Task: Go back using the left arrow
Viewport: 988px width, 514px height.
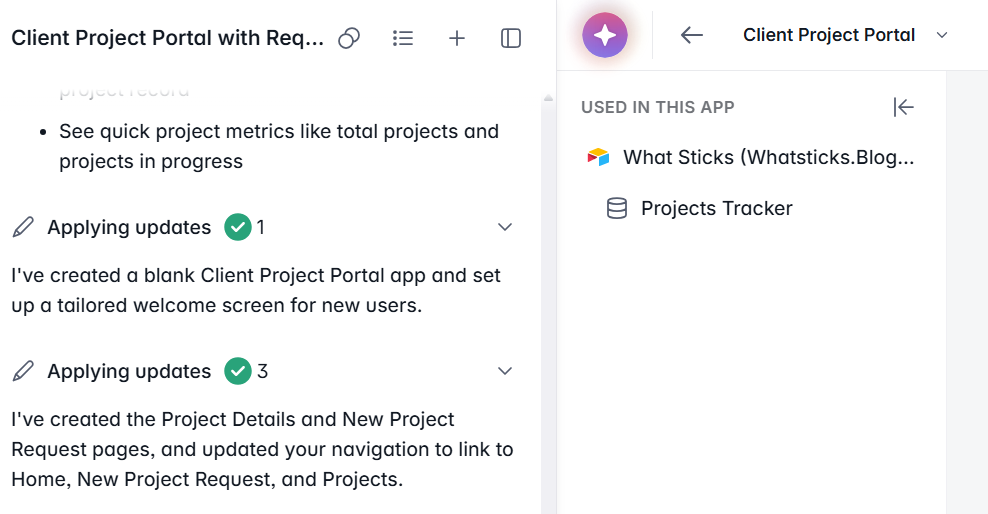Action: pyautogui.click(x=692, y=35)
